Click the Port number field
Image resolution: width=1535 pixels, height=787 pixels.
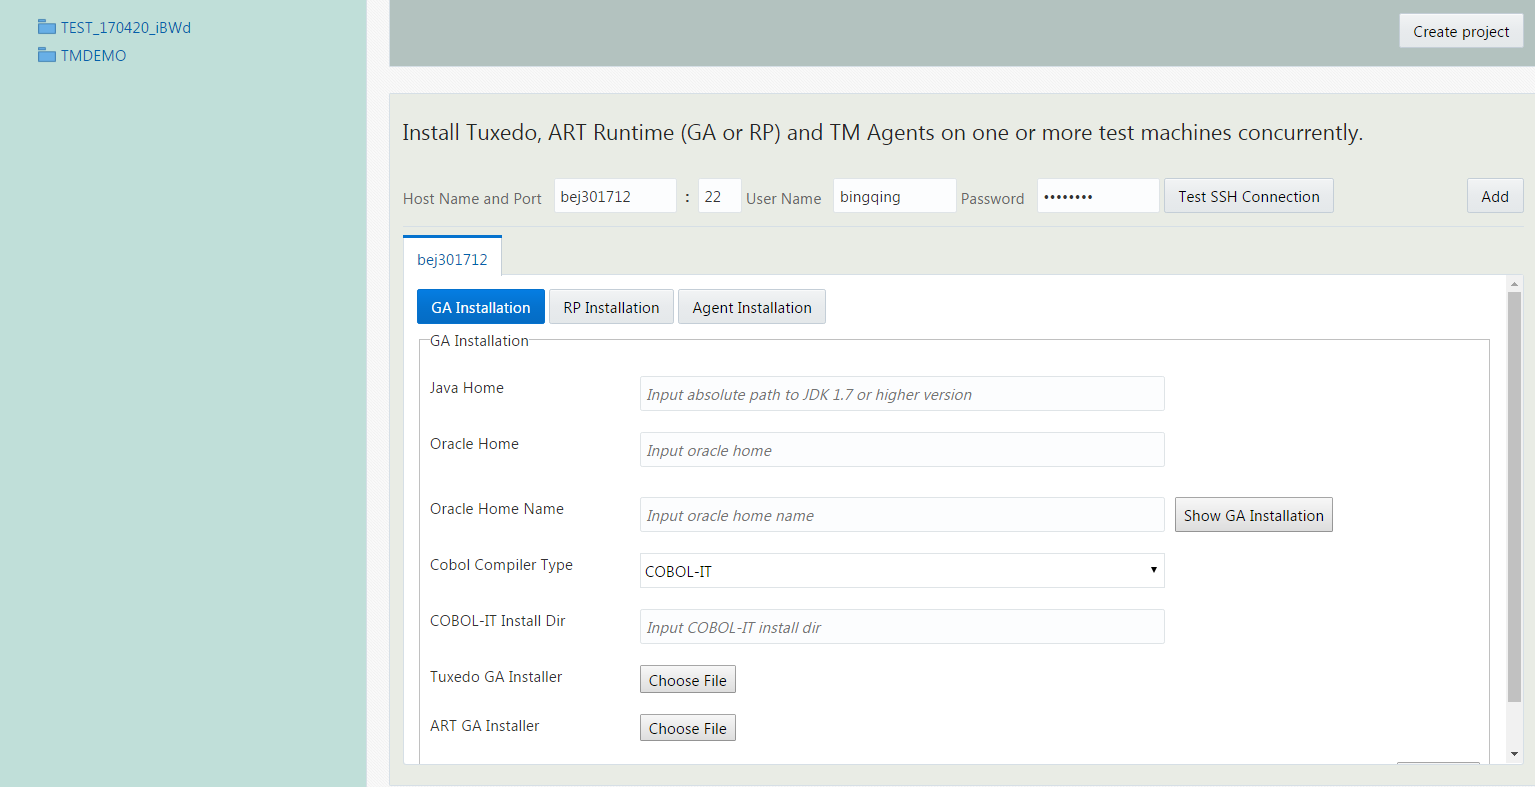tap(719, 196)
